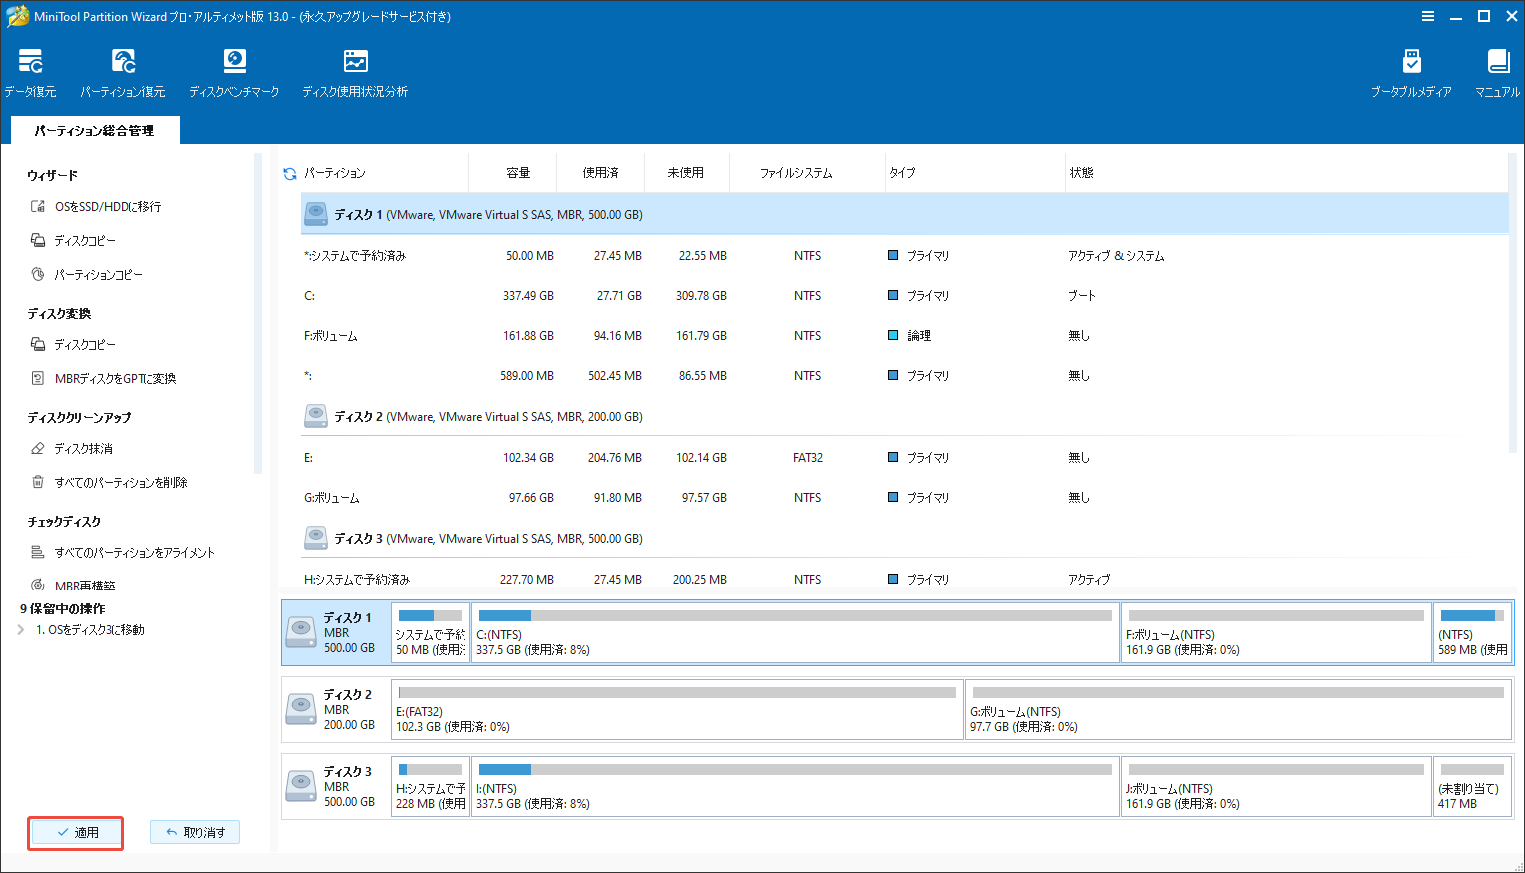Refresh the partition list
1525x873 pixels.
pos(289,171)
